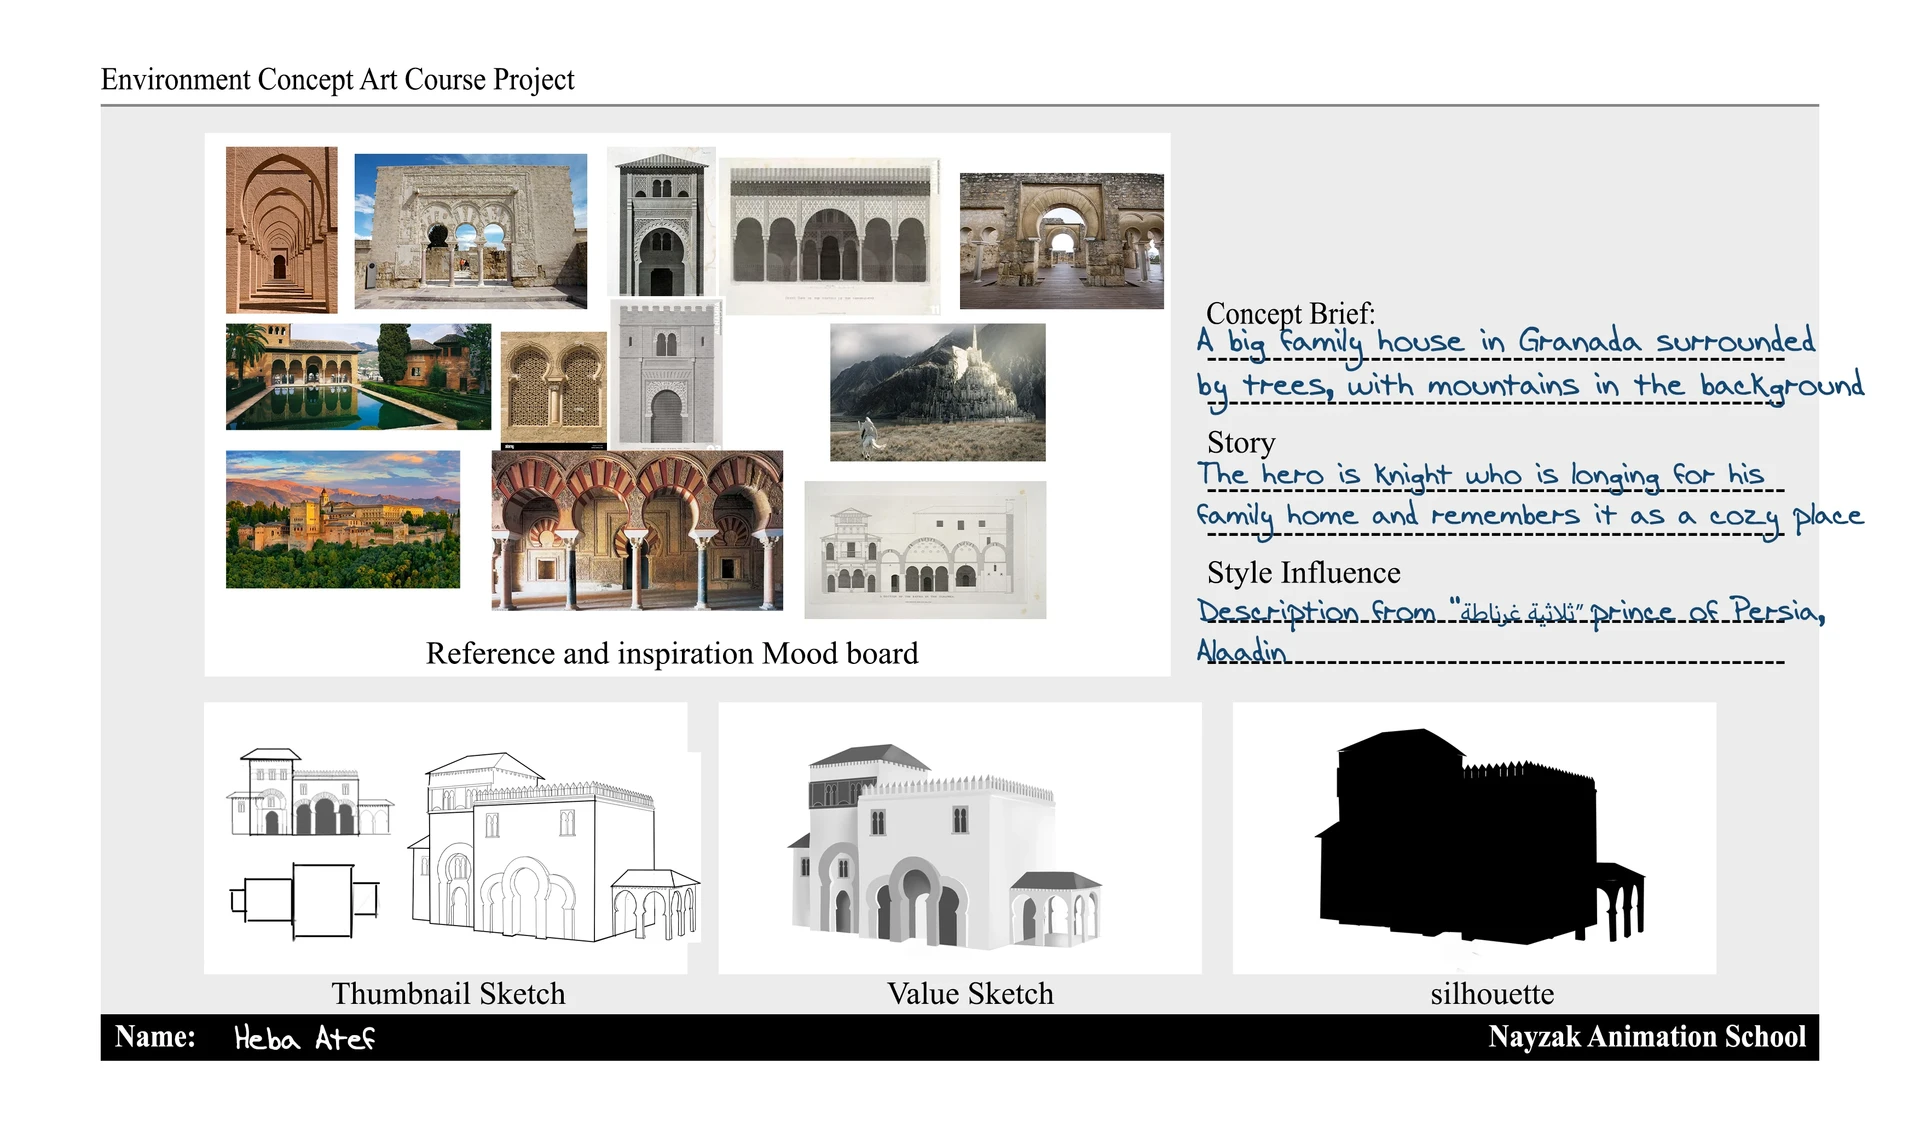Screen dimensions: 1920x1121
Task: Select the reflecting pool courtyard photo
Action: pos(358,377)
